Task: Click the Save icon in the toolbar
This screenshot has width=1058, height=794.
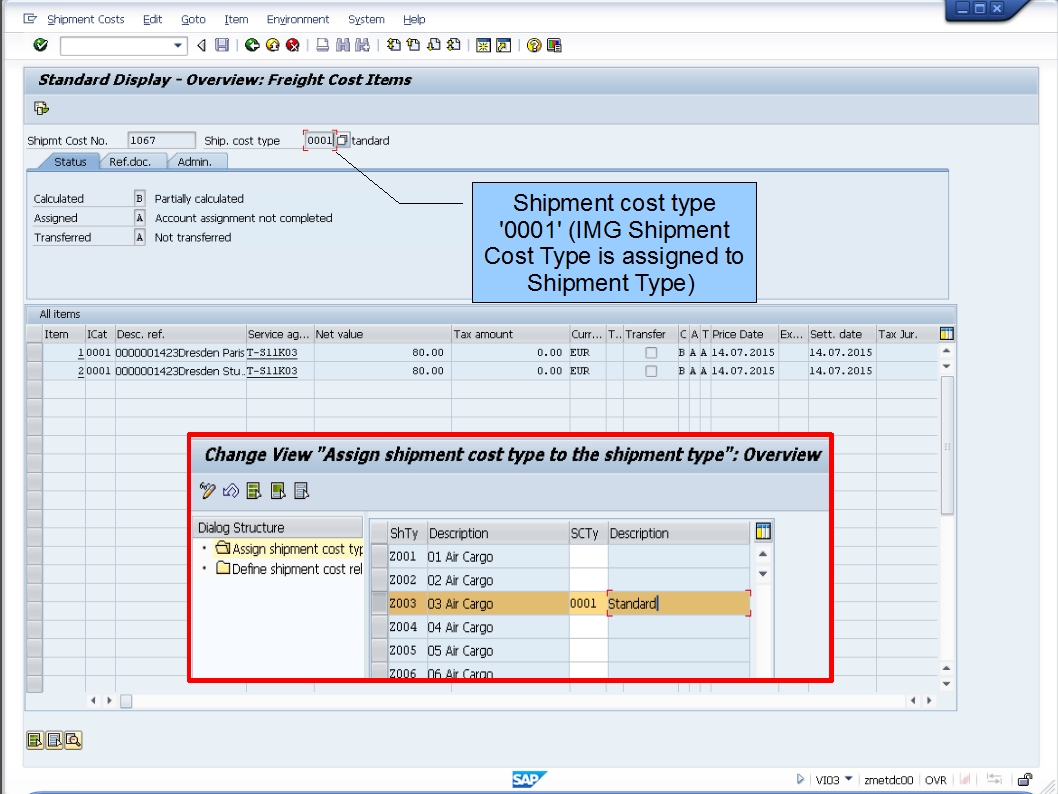Action: point(220,45)
